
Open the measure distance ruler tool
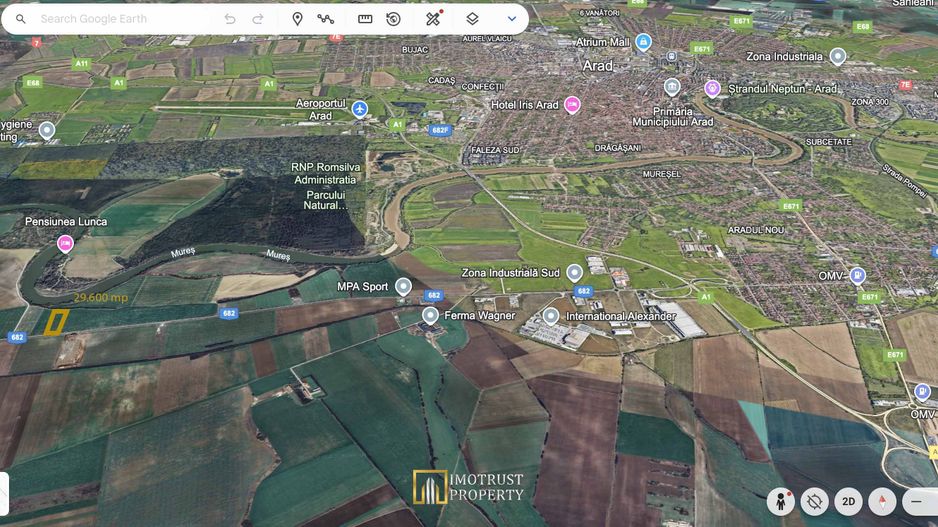click(365, 19)
